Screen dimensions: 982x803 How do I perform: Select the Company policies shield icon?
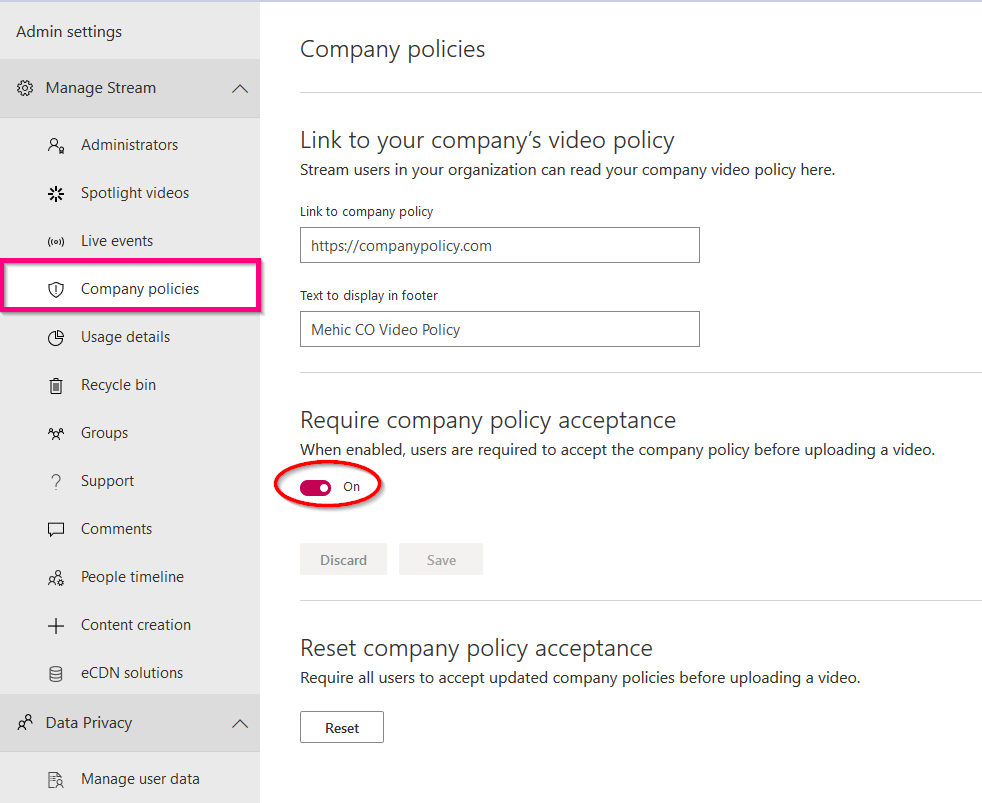pos(56,288)
